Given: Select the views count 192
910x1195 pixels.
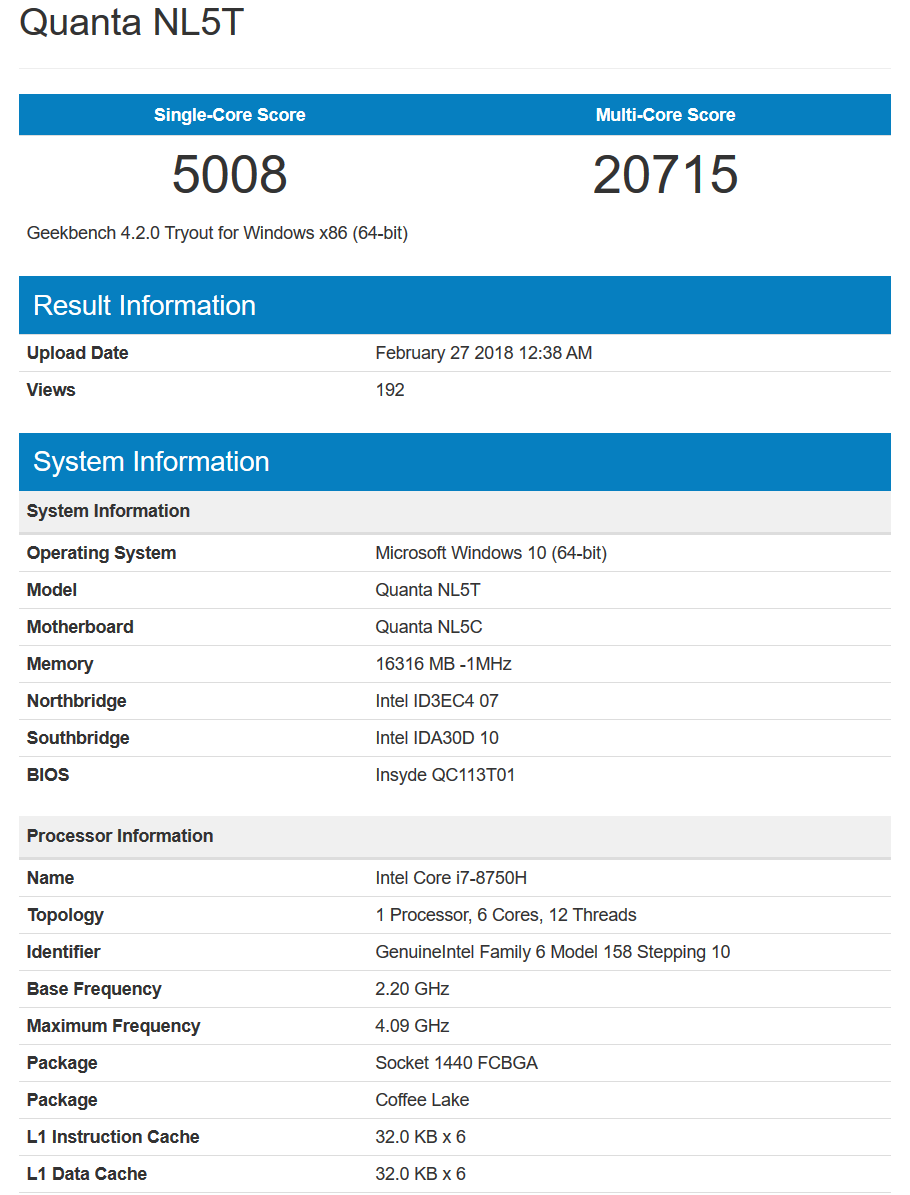Looking at the screenshot, I should 389,390.
